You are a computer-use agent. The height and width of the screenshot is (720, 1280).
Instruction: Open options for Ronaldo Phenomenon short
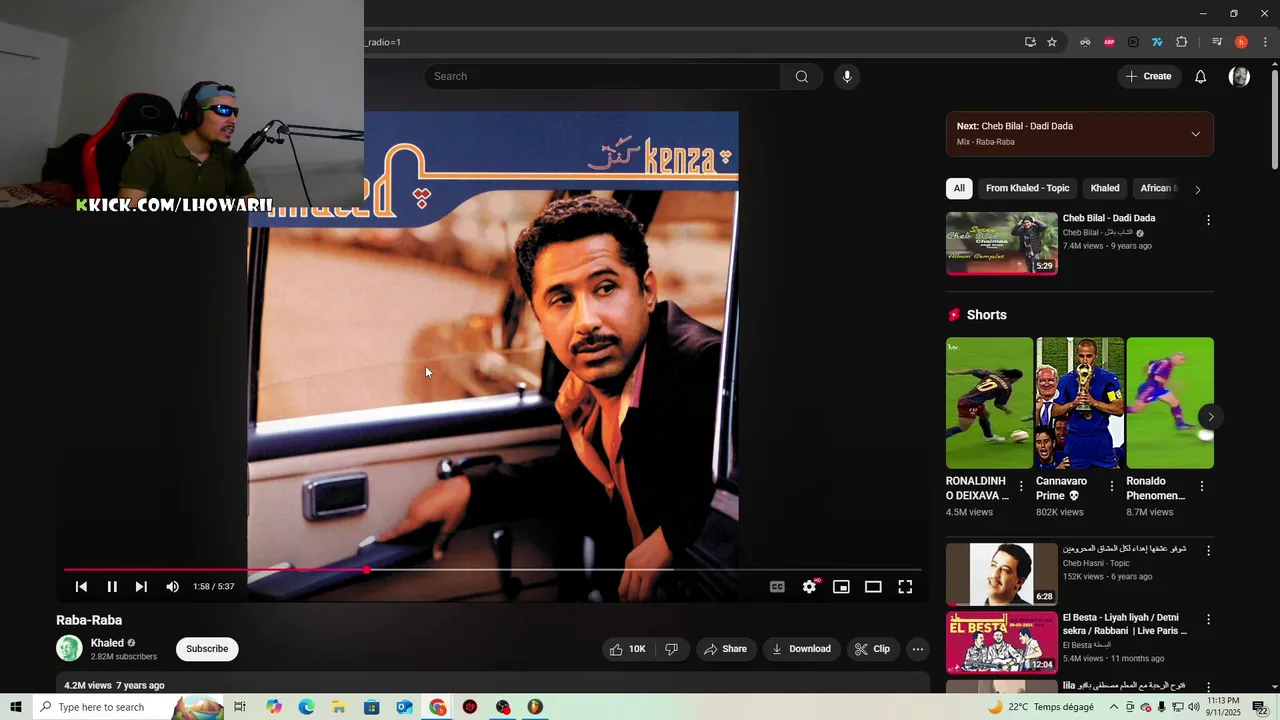pos(1202,486)
